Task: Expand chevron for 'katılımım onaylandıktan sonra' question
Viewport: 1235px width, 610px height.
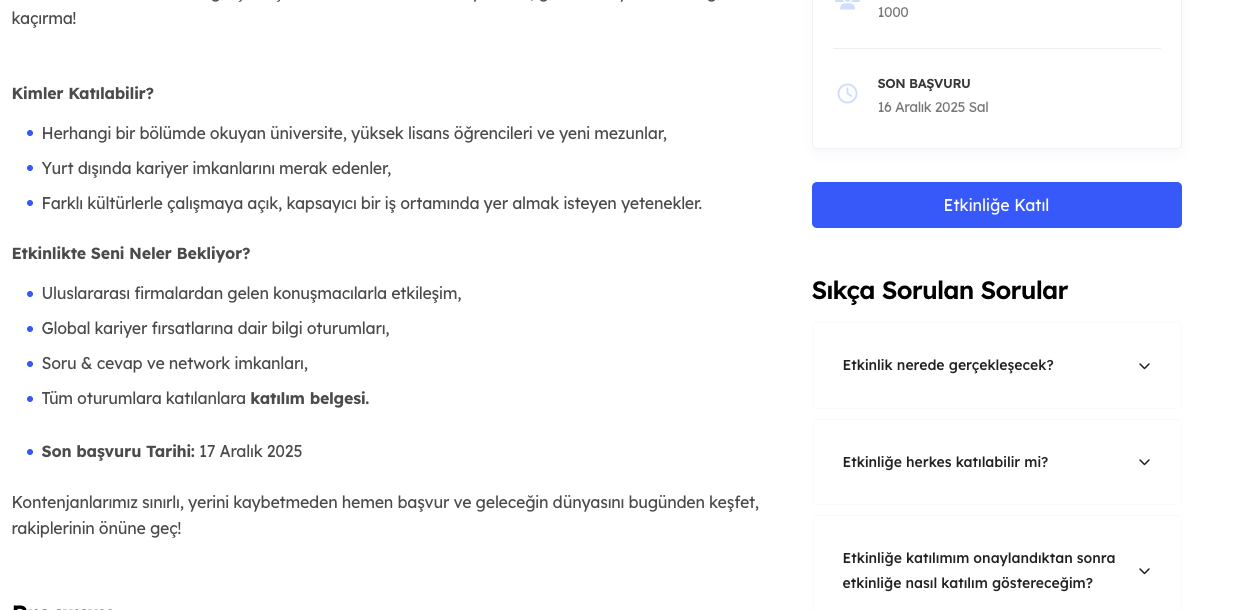Action: tap(1144, 571)
